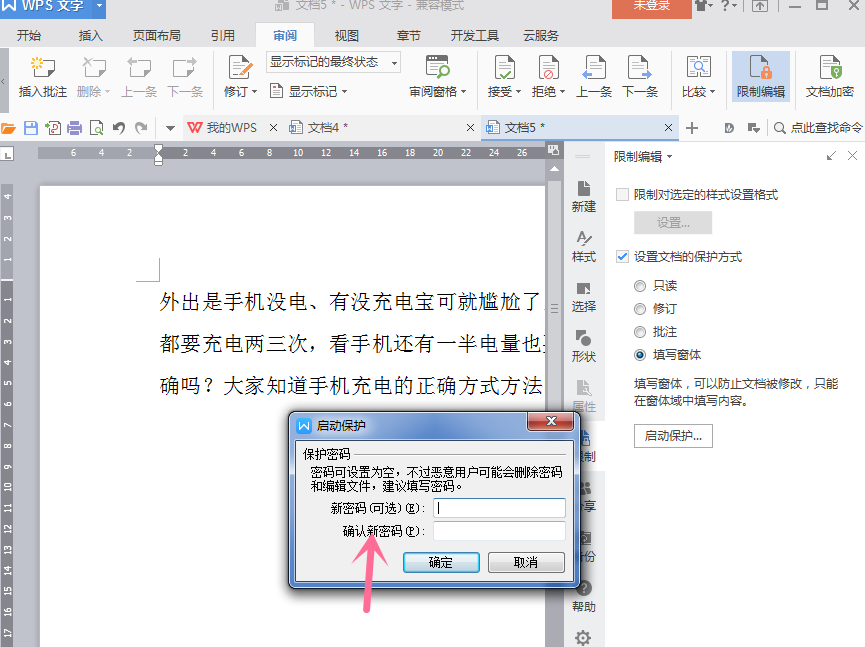This screenshot has height=647, width=865.
Task: Expand the 接受 dropdown arrow
Action: (519, 92)
